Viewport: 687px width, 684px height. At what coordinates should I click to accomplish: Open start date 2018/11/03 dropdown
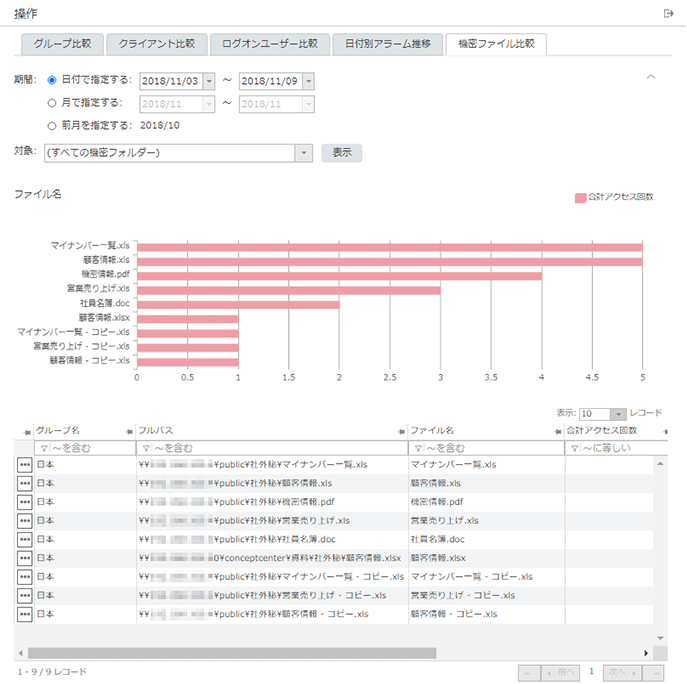[208, 81]
